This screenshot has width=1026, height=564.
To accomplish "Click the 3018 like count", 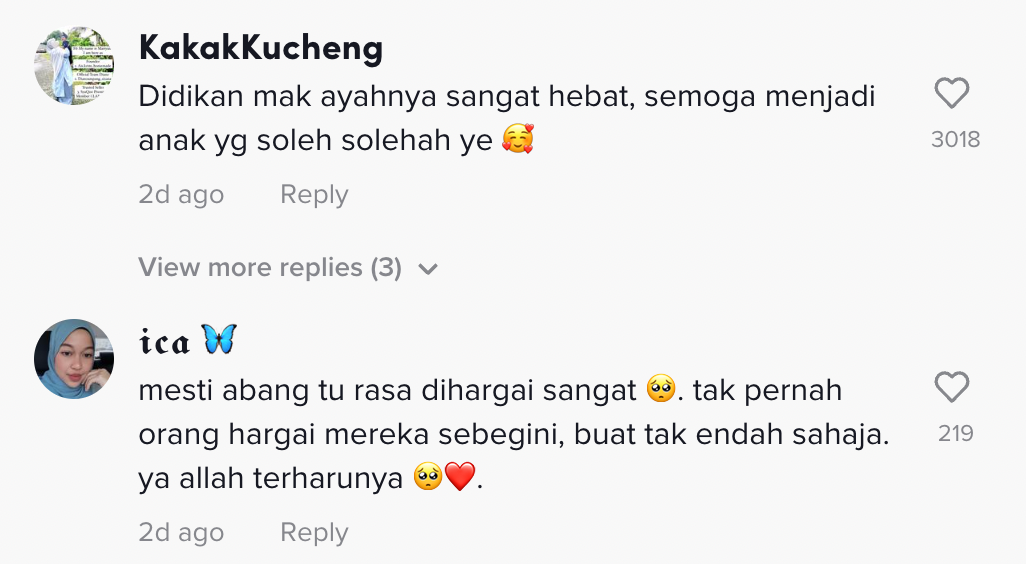I will coord(955,140).
